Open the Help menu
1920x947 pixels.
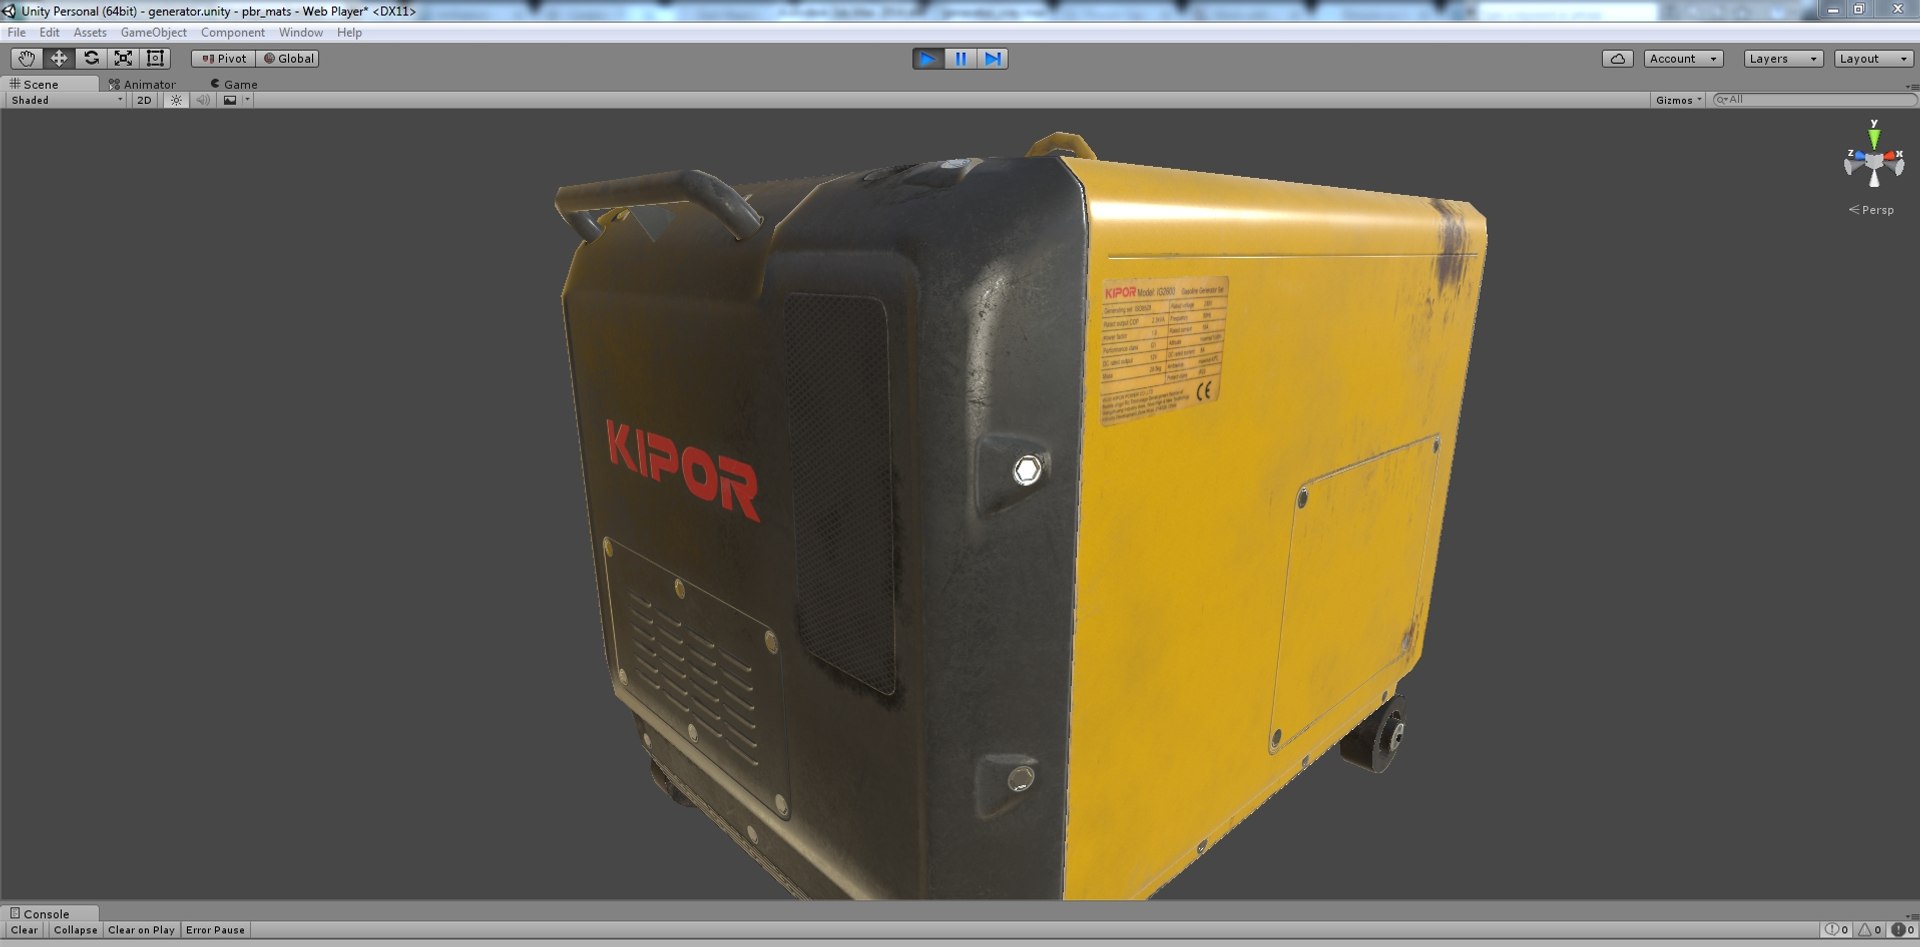pos(349,32)
